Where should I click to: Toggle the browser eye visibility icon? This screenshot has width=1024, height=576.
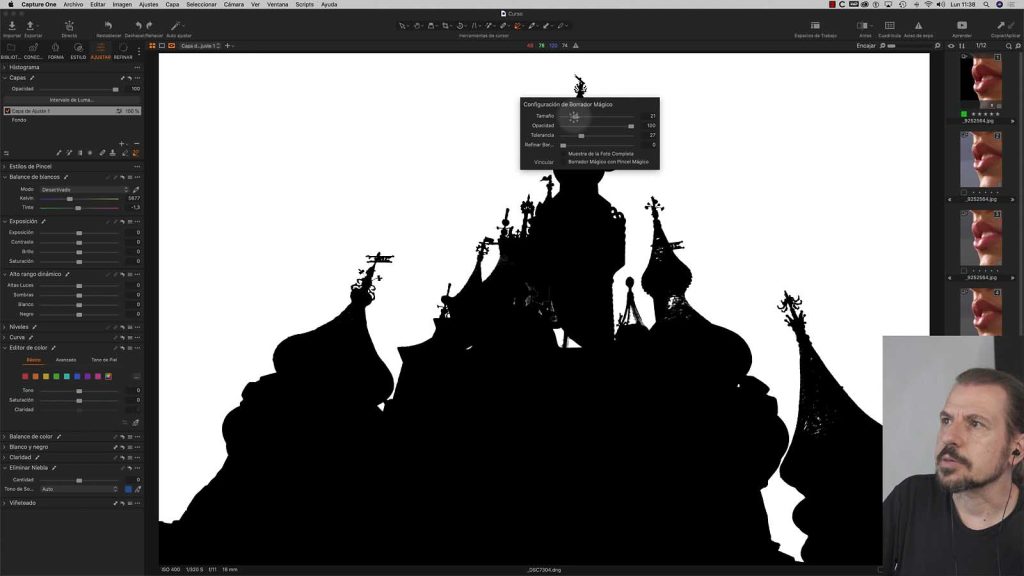[x=951, y=46]
